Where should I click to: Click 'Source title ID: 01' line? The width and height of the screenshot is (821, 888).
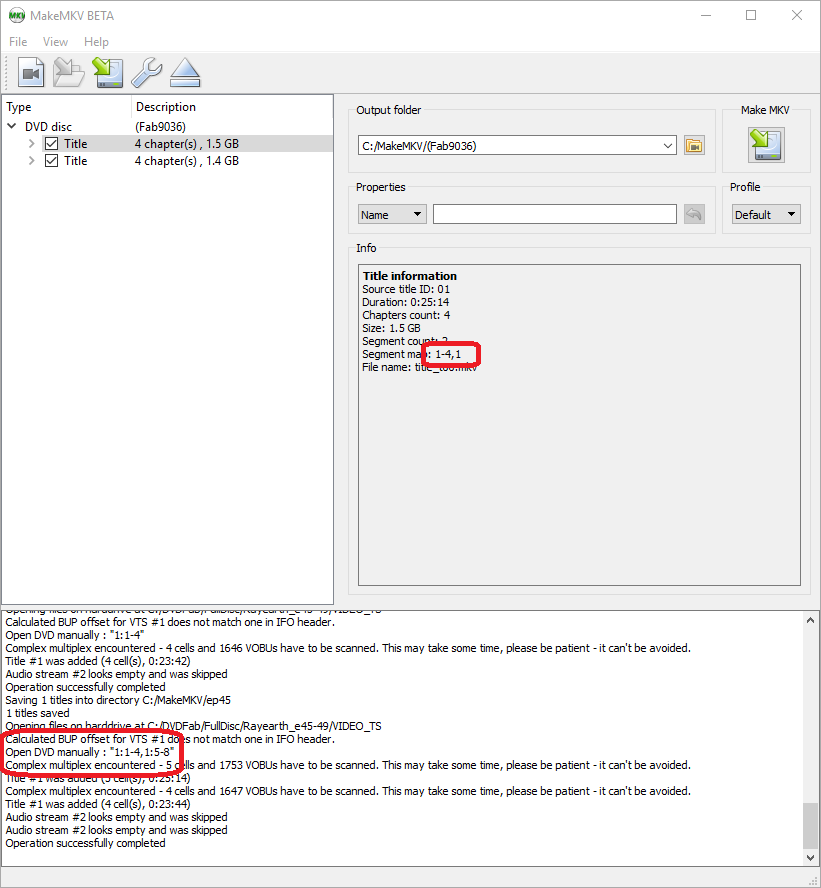click(x=406, y=289)
